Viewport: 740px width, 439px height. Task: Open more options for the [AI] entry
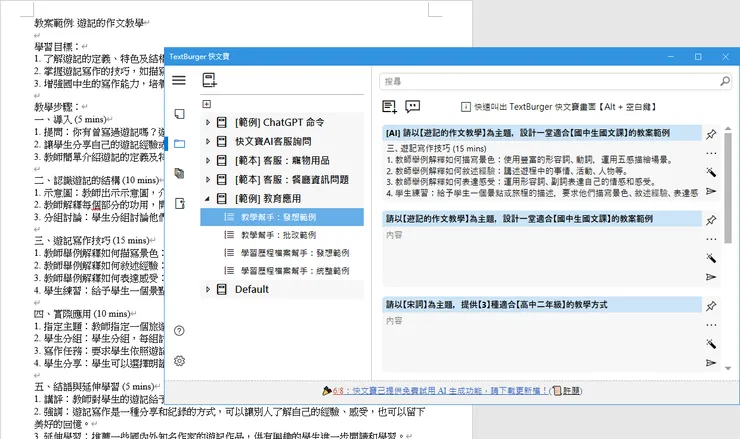(711, 153)
